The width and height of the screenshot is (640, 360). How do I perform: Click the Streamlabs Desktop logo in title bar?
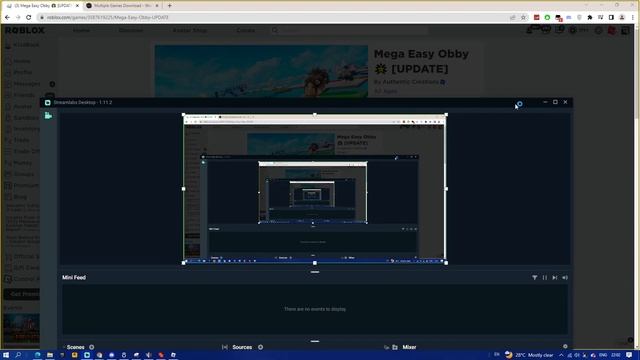coord(48,102)
